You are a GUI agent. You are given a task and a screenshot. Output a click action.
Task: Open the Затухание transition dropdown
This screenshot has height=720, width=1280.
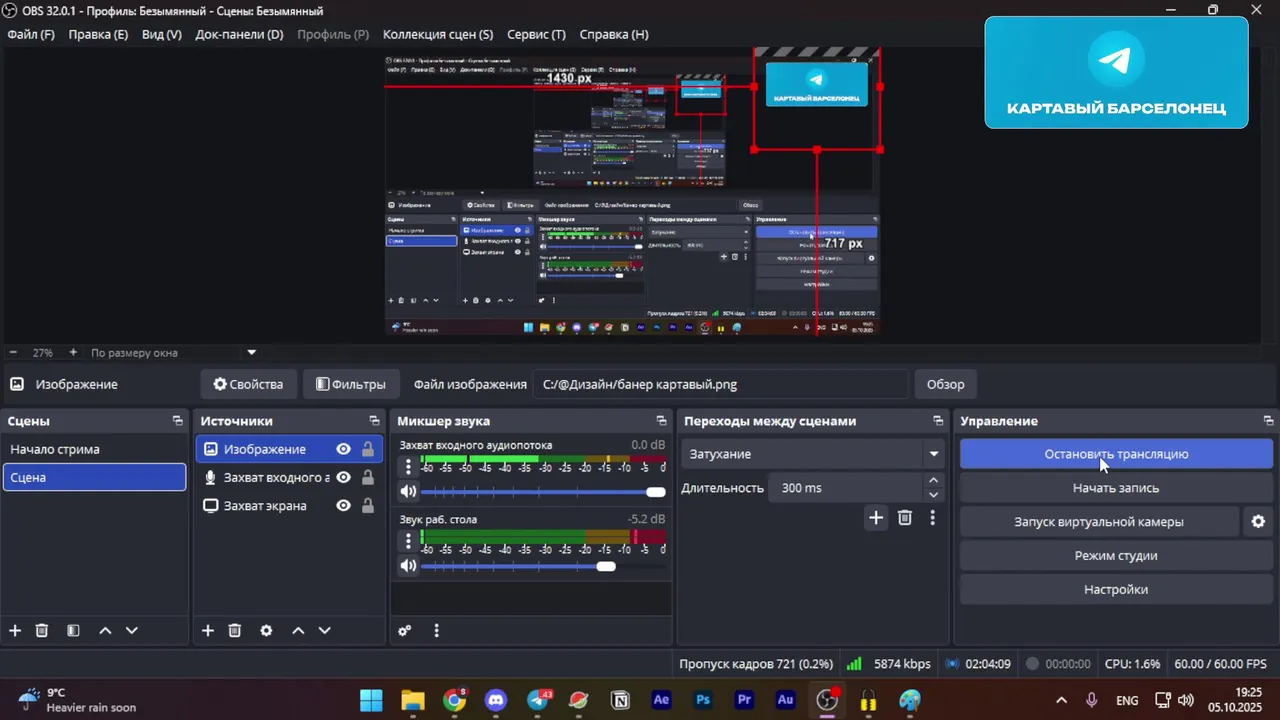tap(813, 454)
